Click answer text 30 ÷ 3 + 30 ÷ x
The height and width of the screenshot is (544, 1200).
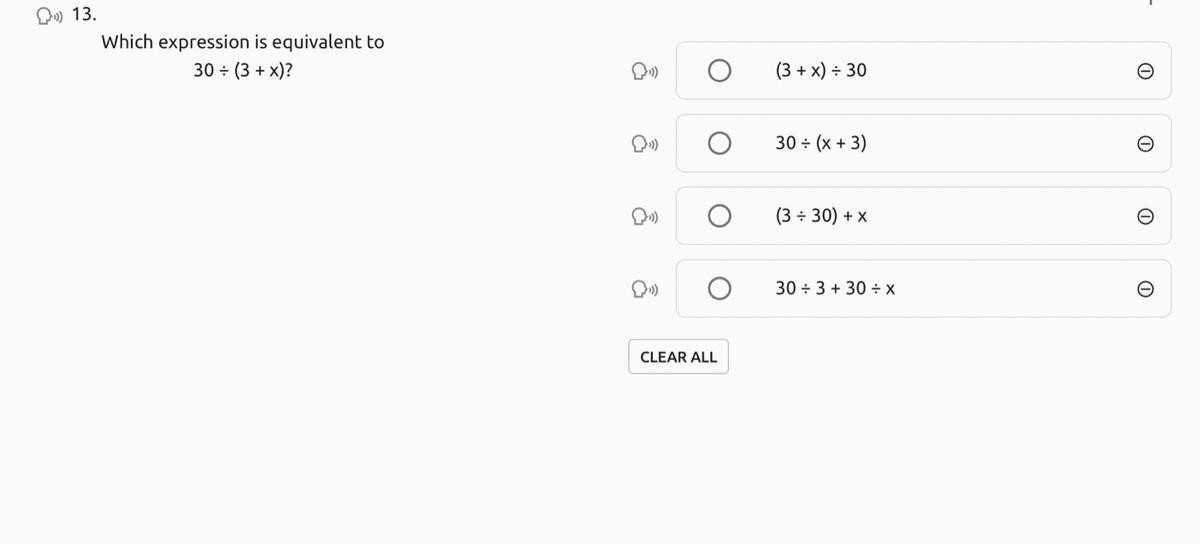pos(834,289)
